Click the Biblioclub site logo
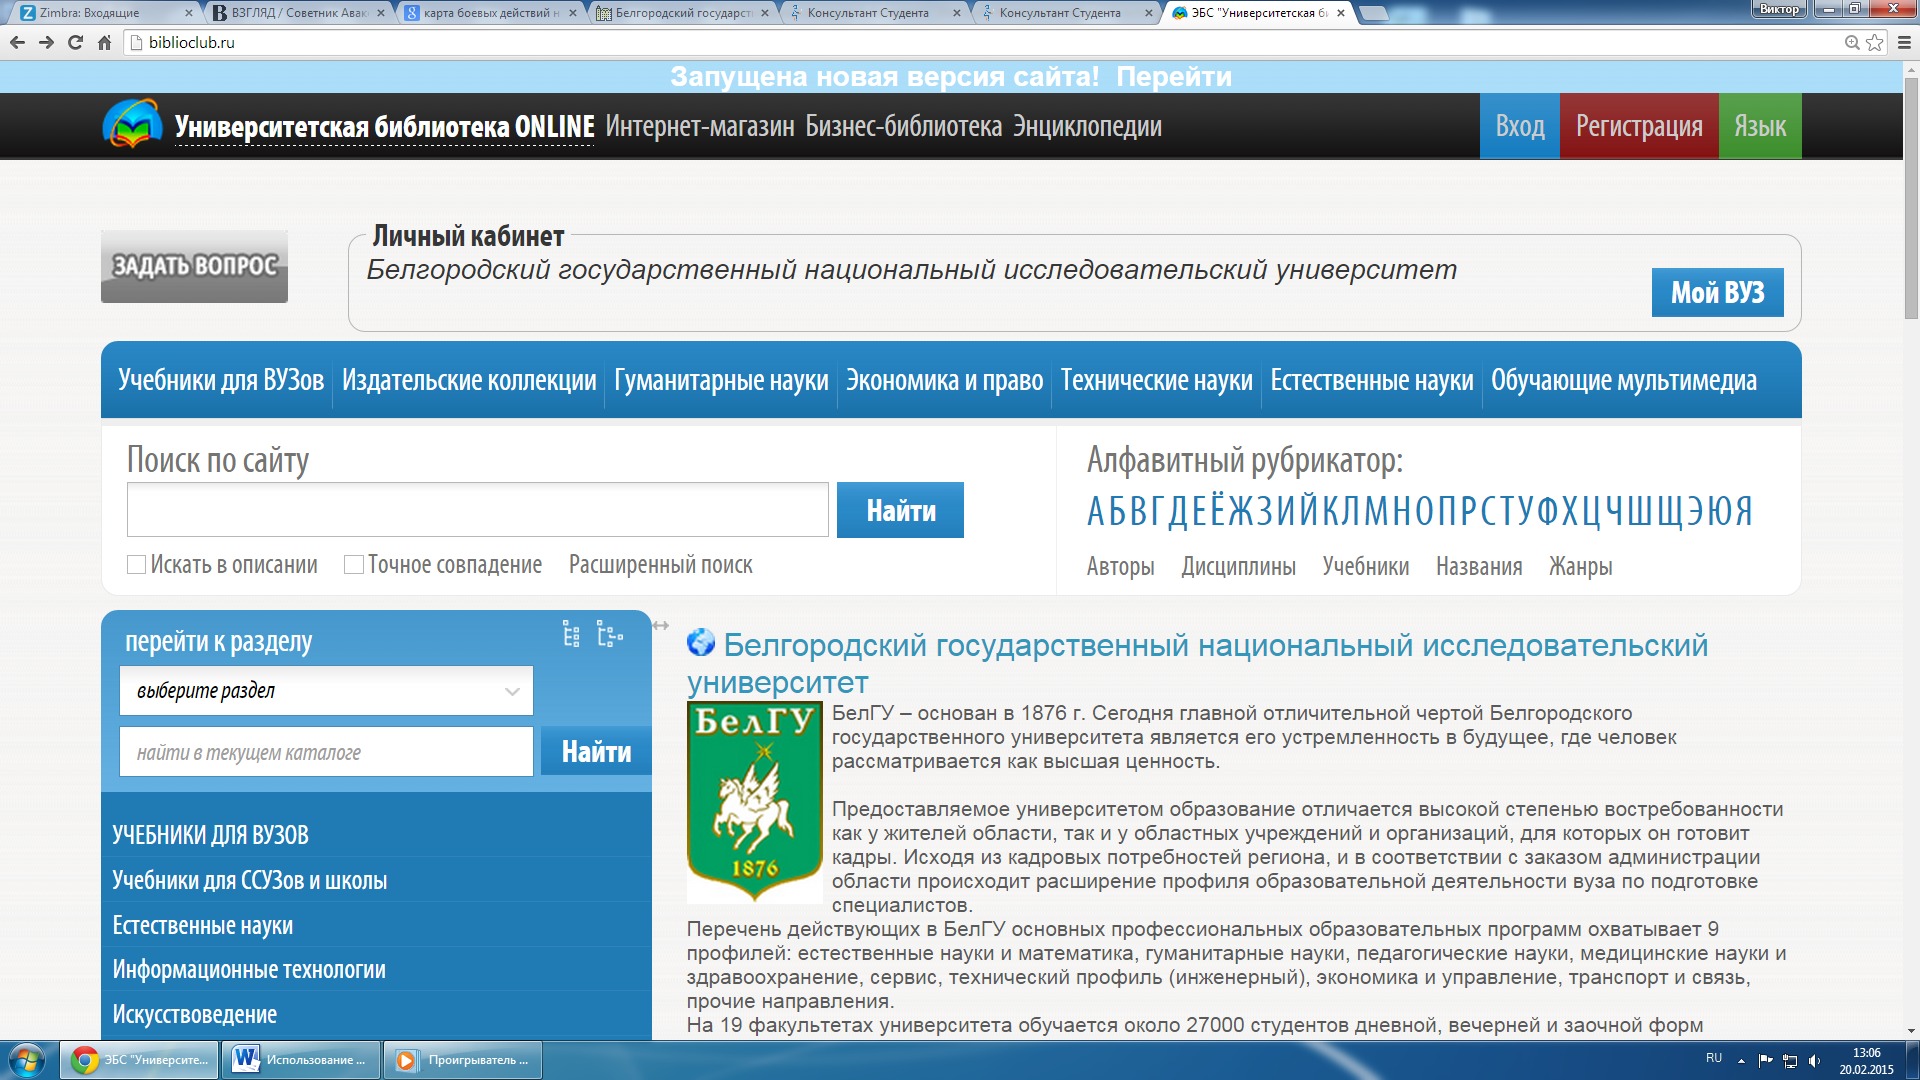Screen dimensions: 1920x1080 132,124
